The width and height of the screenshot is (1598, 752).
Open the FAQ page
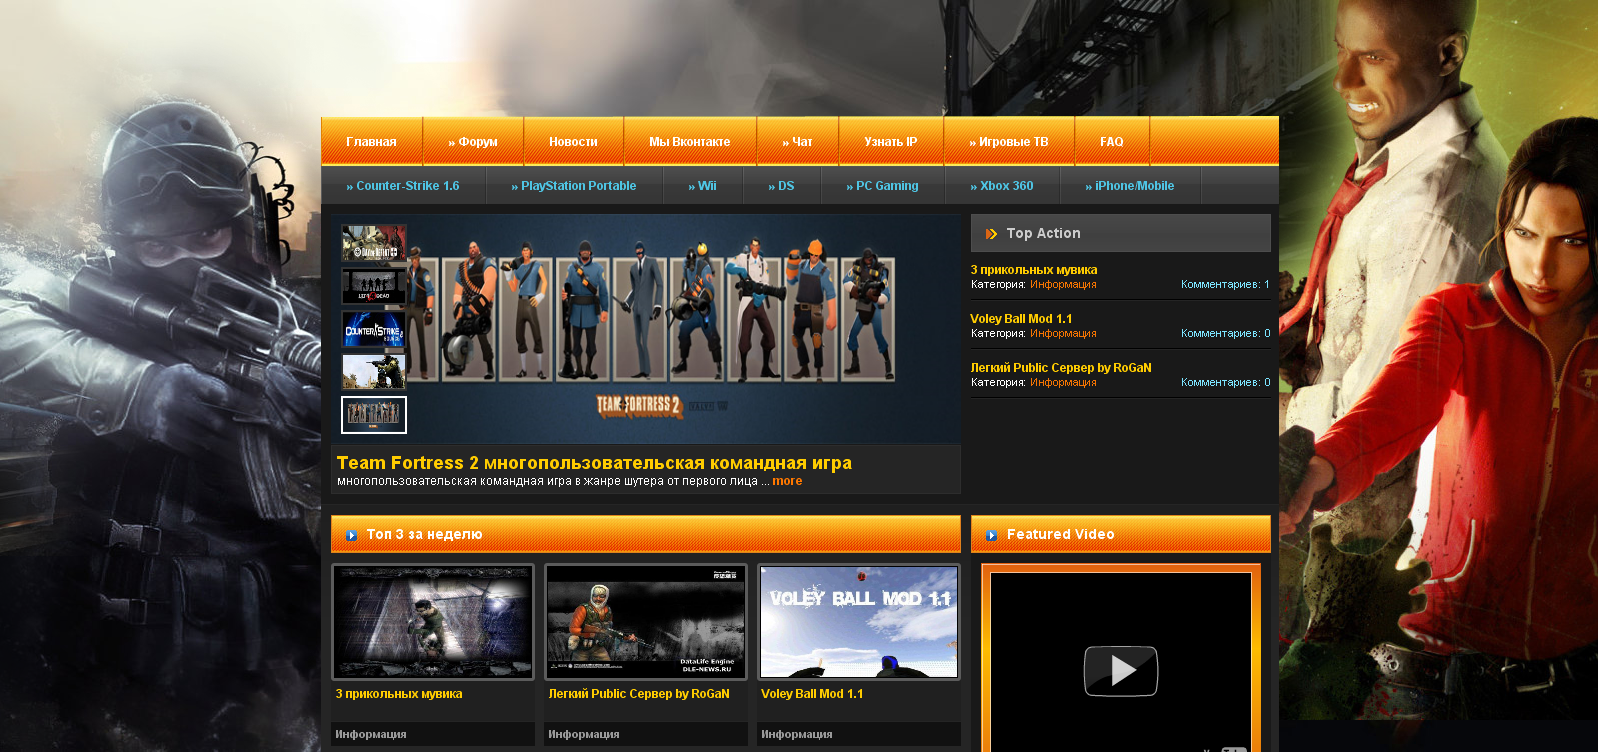1112,142
